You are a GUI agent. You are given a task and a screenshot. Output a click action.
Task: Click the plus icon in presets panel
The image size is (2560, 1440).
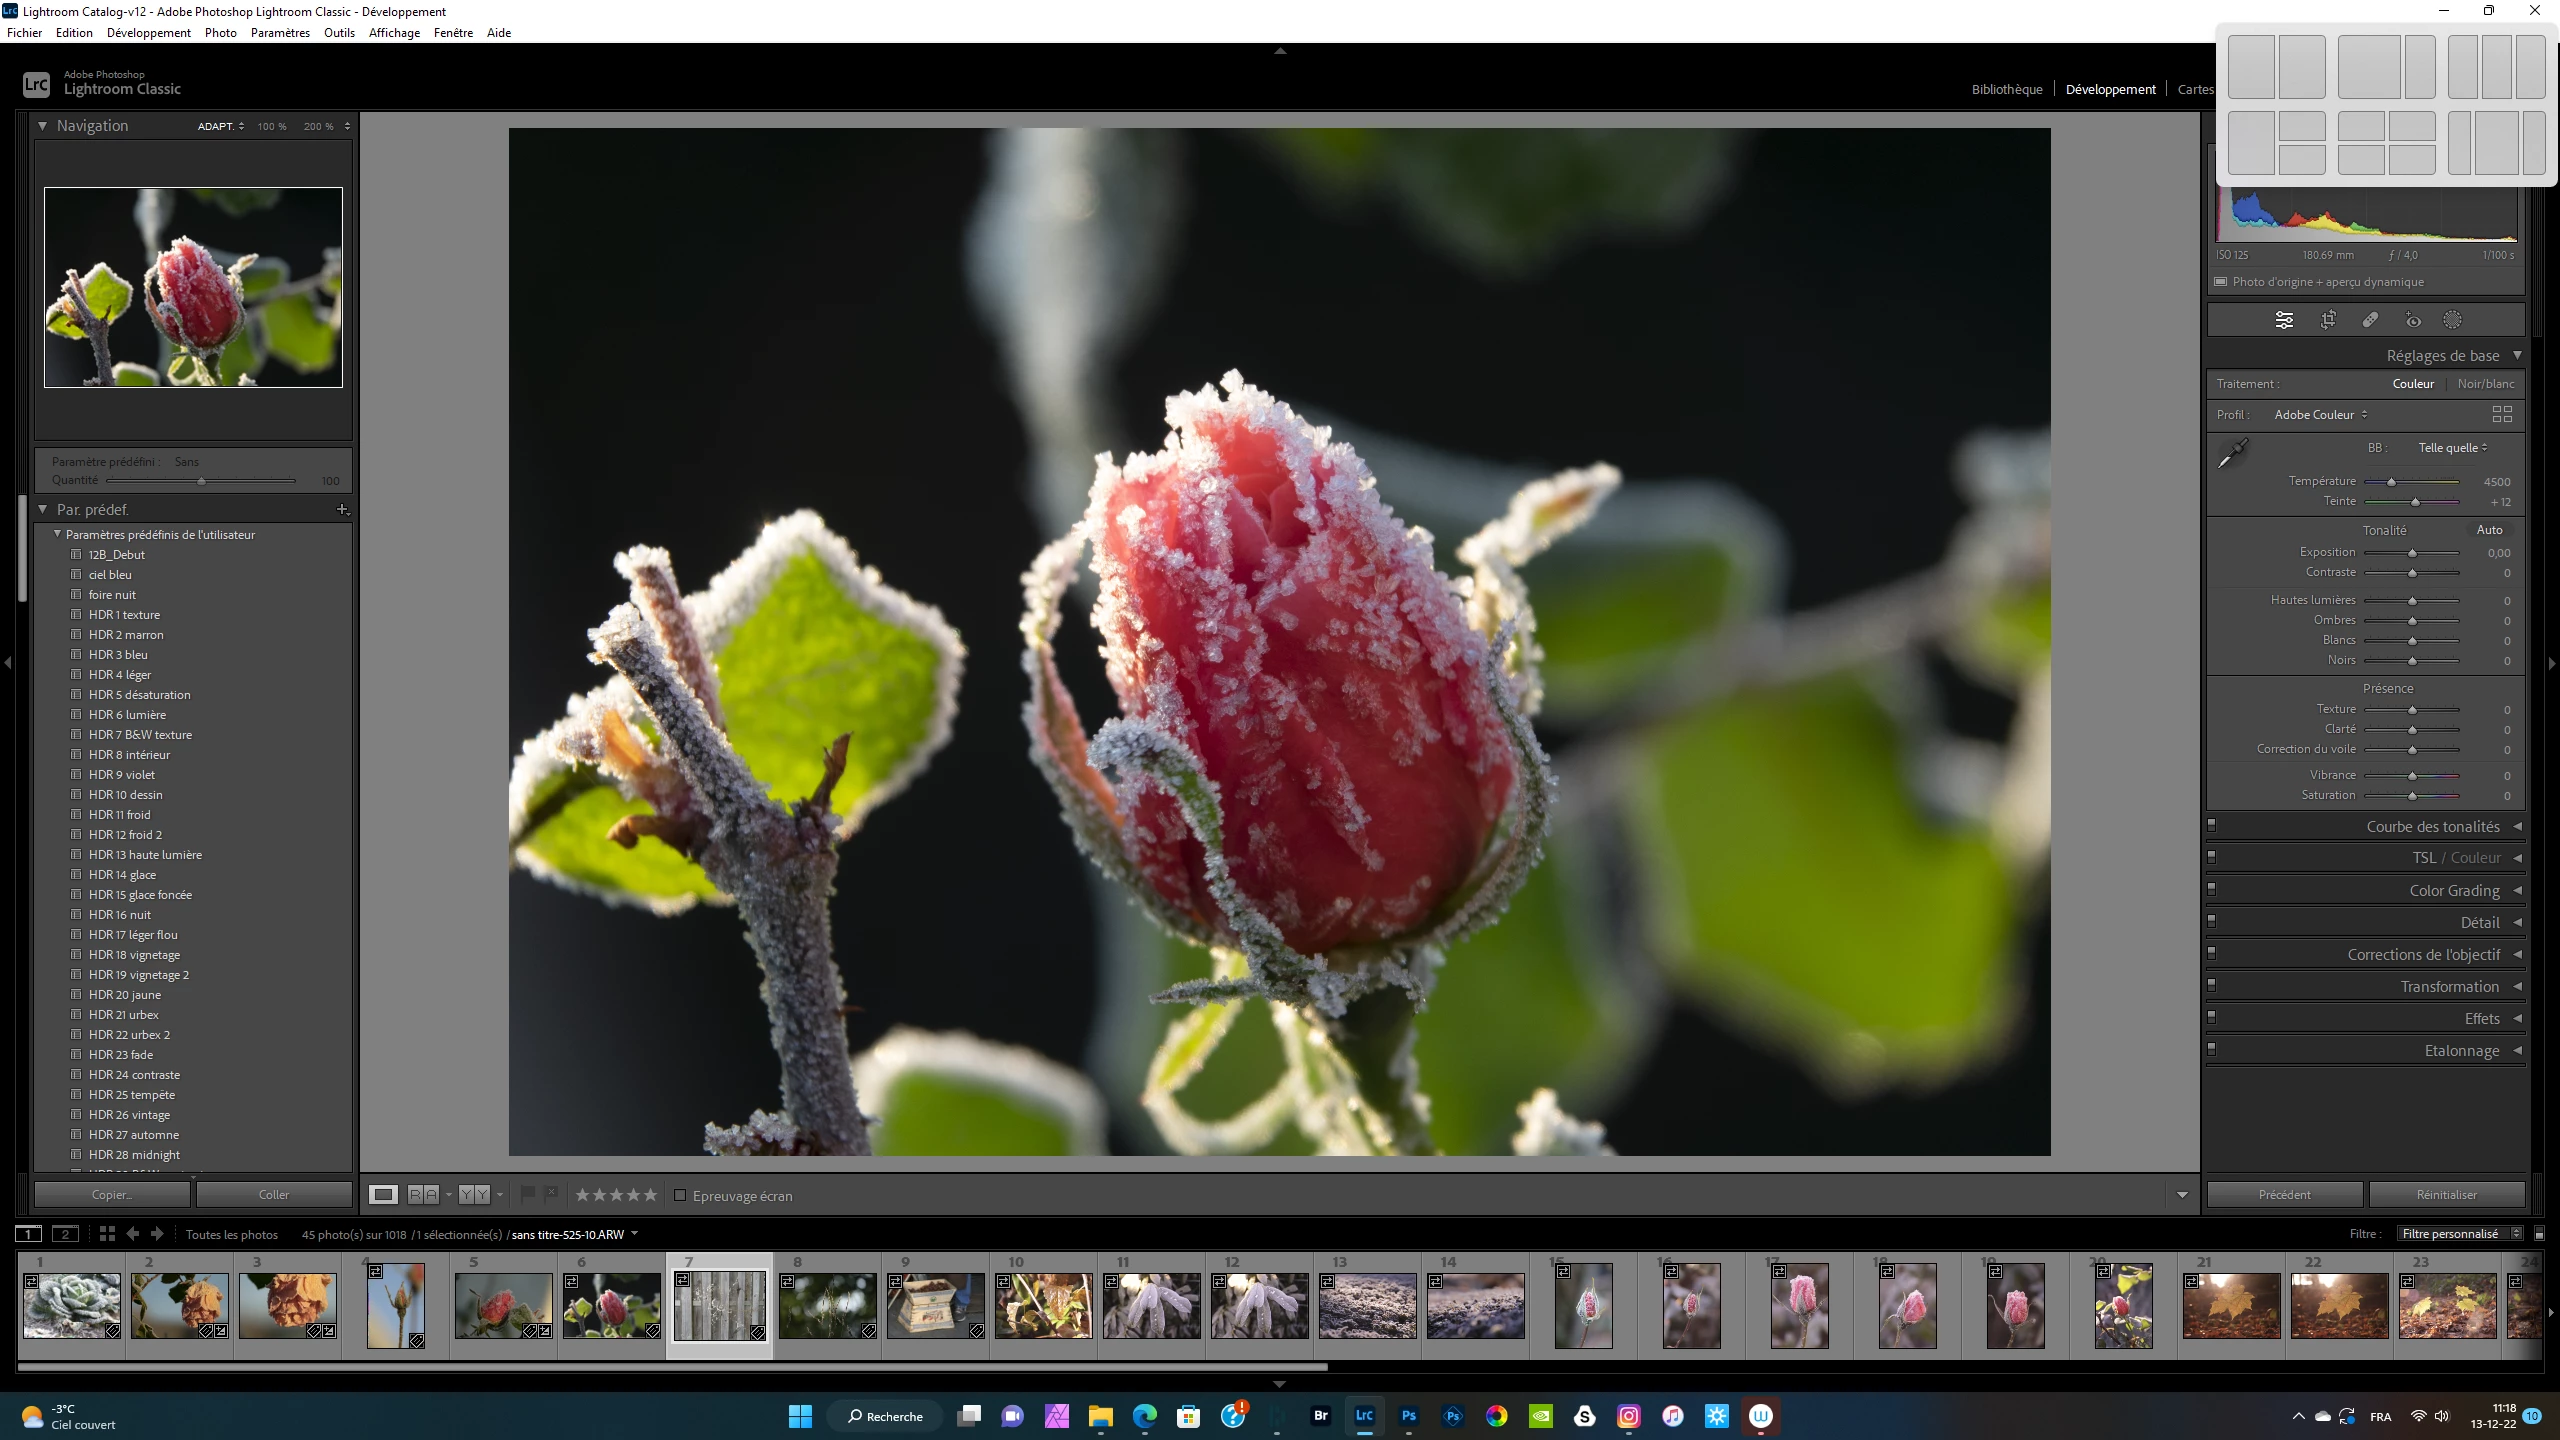click(342, 510)
